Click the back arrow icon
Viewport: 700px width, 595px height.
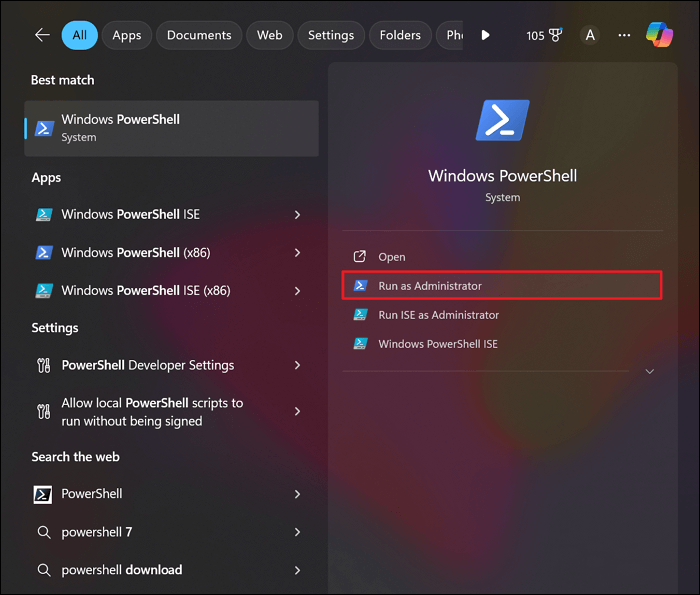pos(42,35)
